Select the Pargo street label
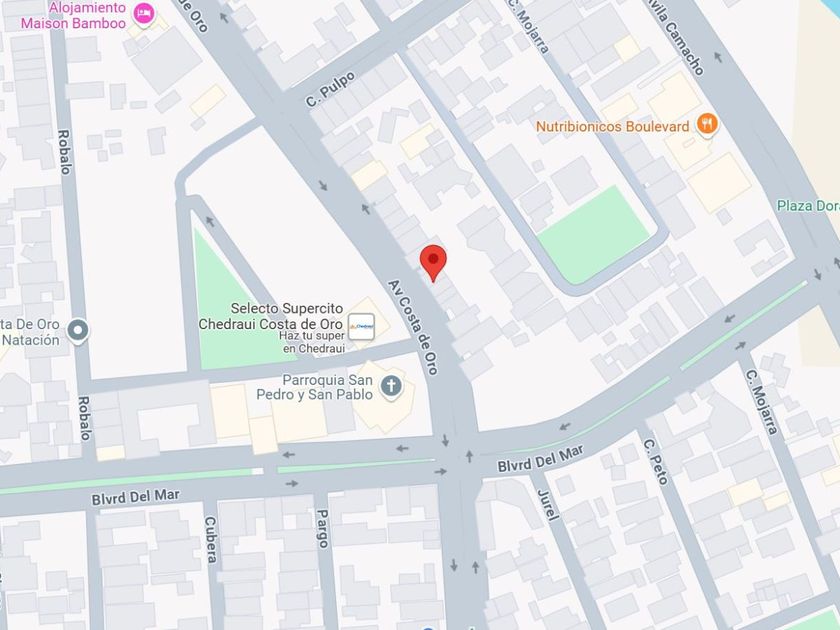The image size is (840, 630). point(322,528)
